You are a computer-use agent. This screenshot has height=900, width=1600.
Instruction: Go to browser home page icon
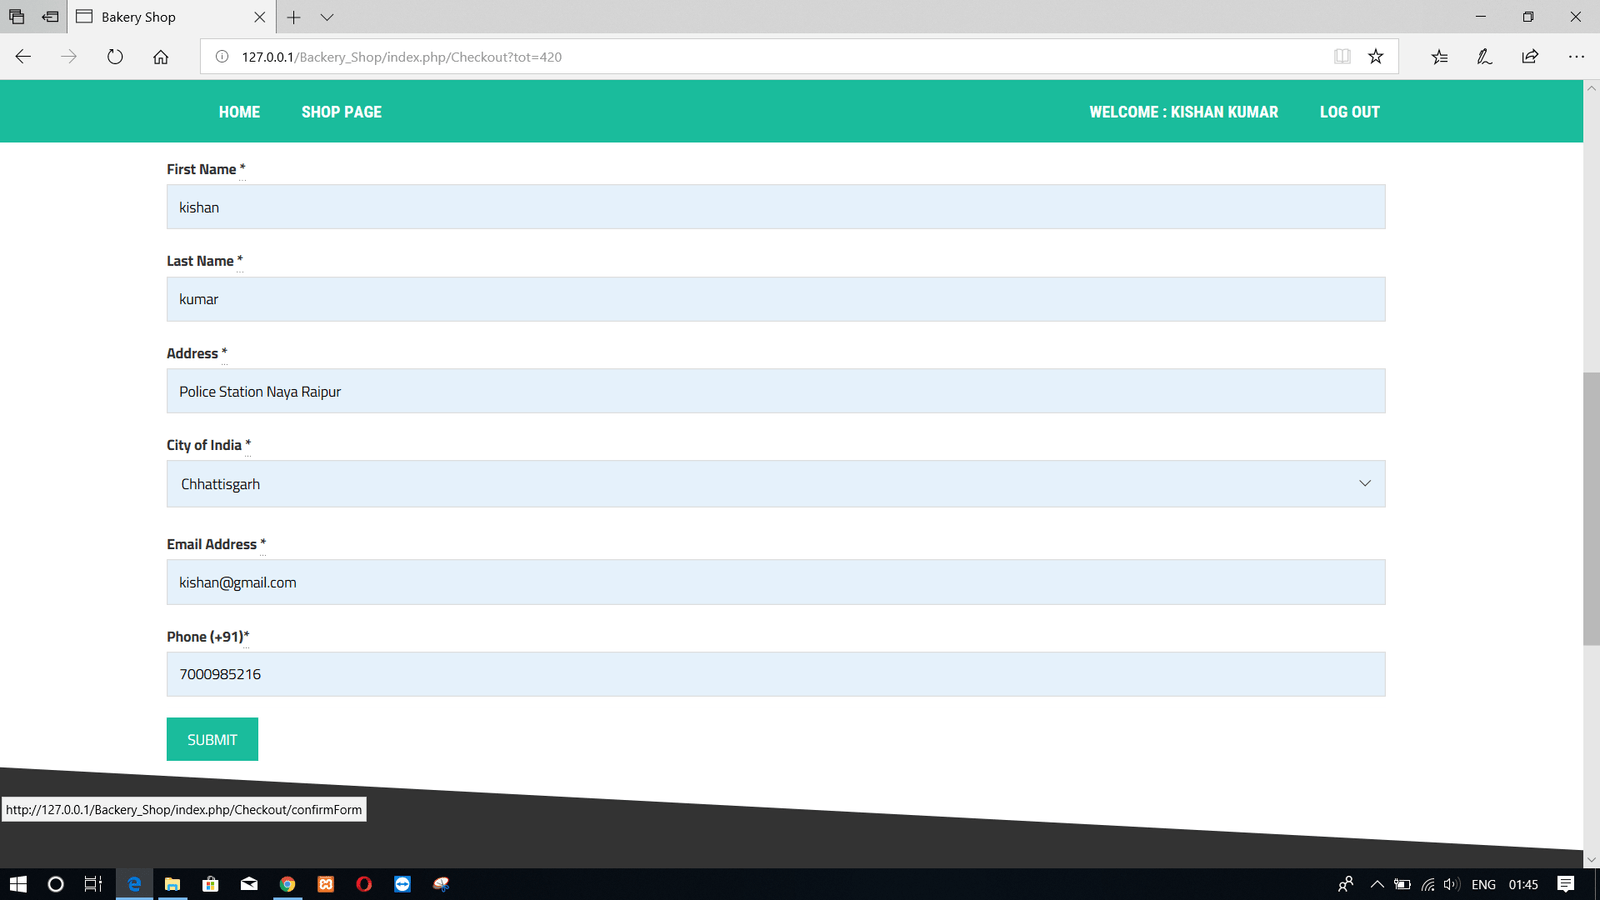coord(161,57)
